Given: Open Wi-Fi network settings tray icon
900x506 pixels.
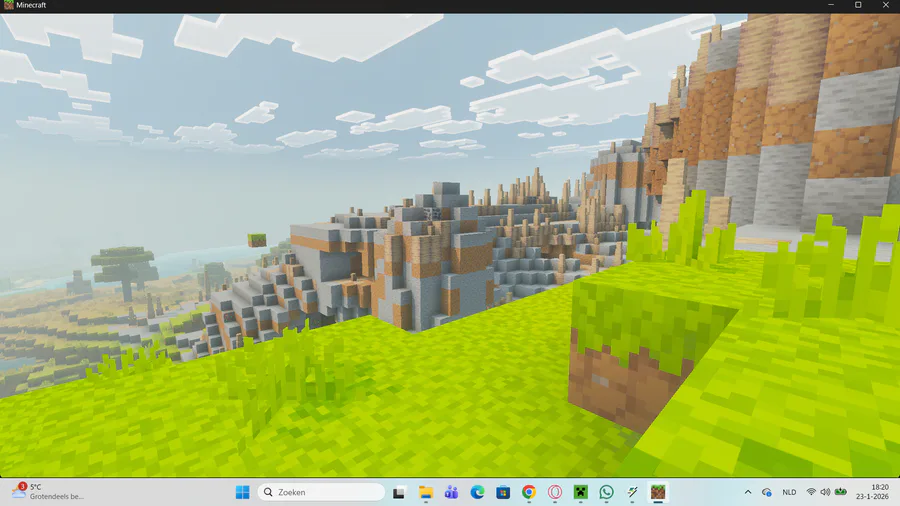Looking at the screenshot, I should tap(811, 492).
